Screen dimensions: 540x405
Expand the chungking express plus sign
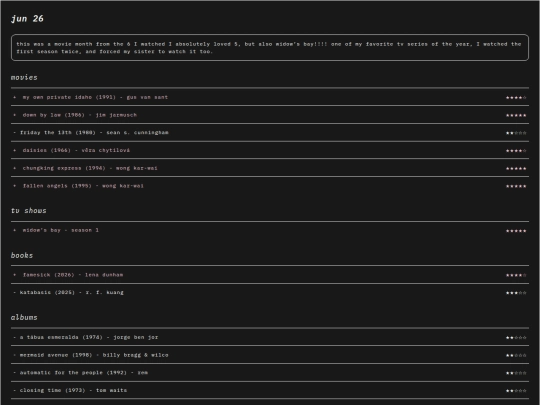(x=14, y=168)
